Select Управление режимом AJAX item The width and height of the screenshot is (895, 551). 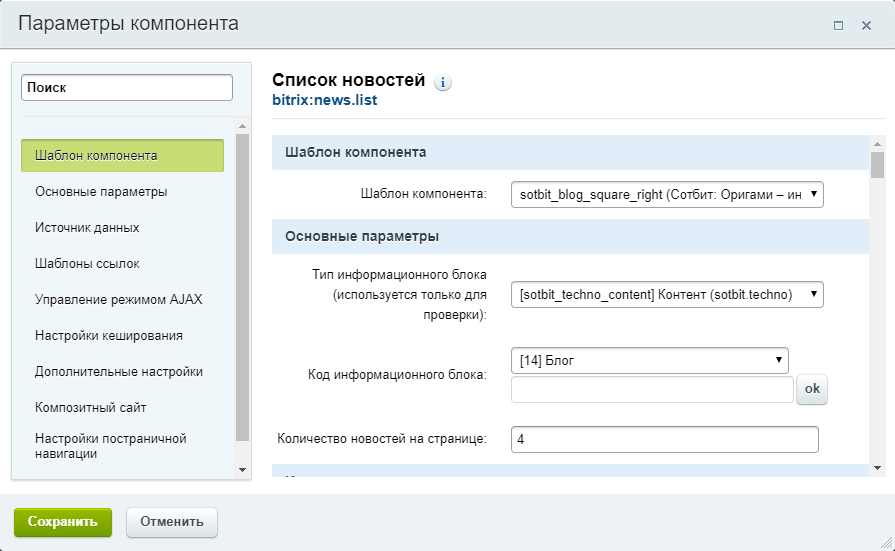[118, 299]
